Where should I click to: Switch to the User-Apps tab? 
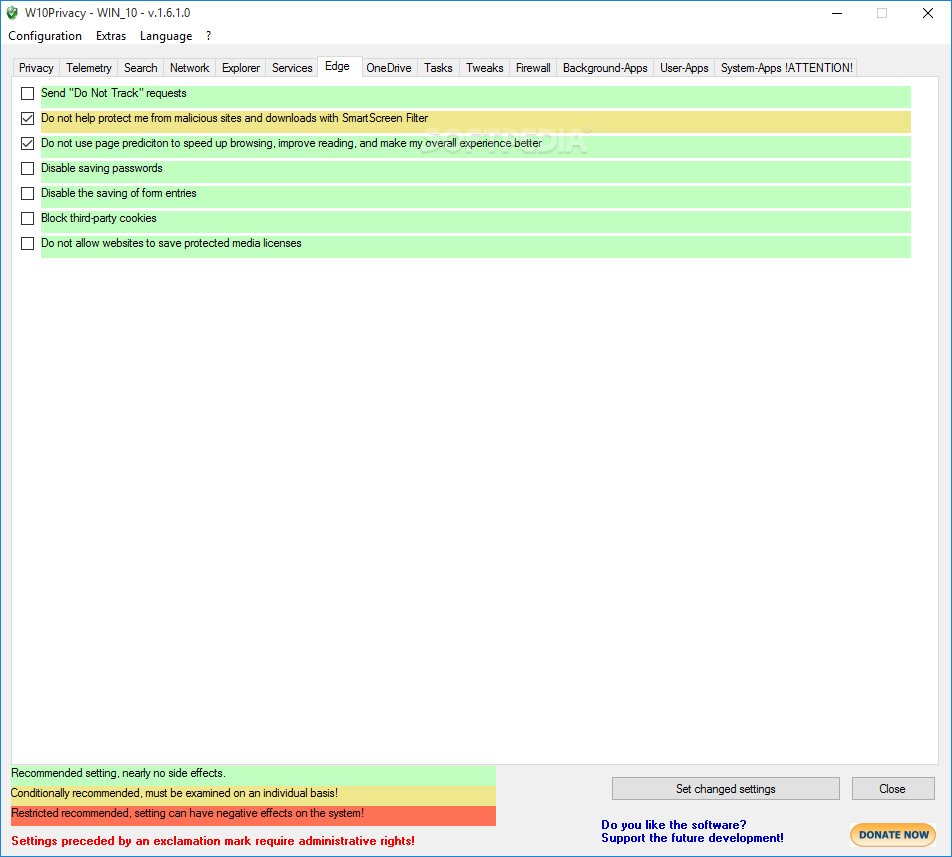(684, 68)
